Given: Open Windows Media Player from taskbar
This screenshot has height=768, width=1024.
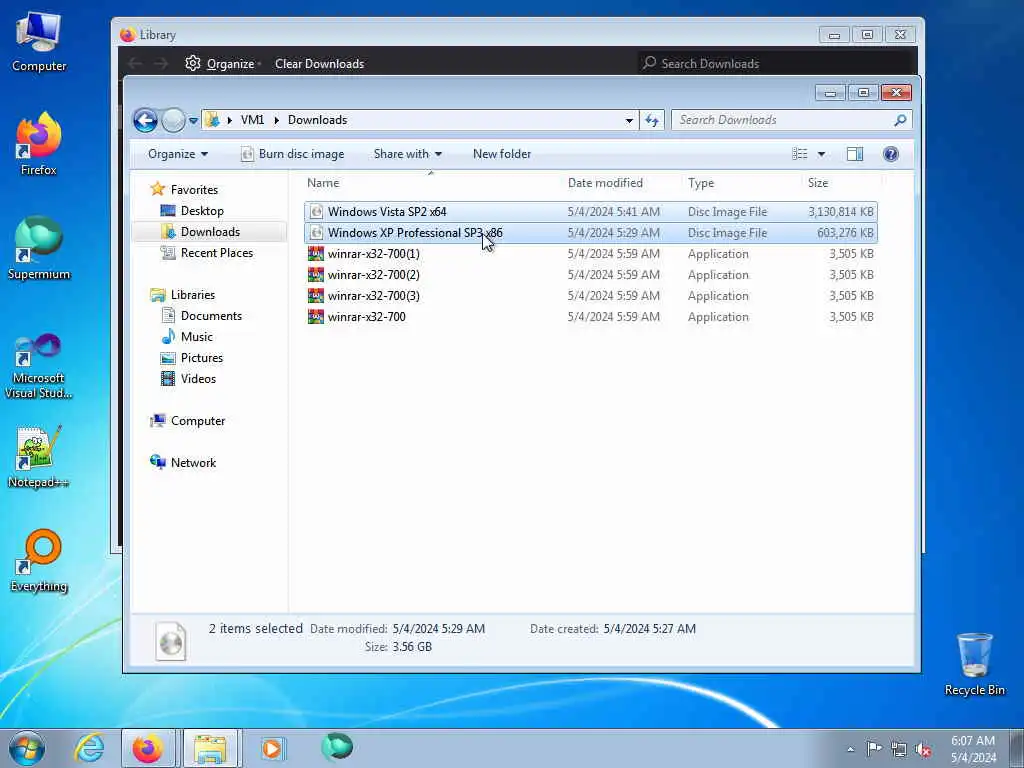Looking at the screenshot, I should [x=272, y=748].
